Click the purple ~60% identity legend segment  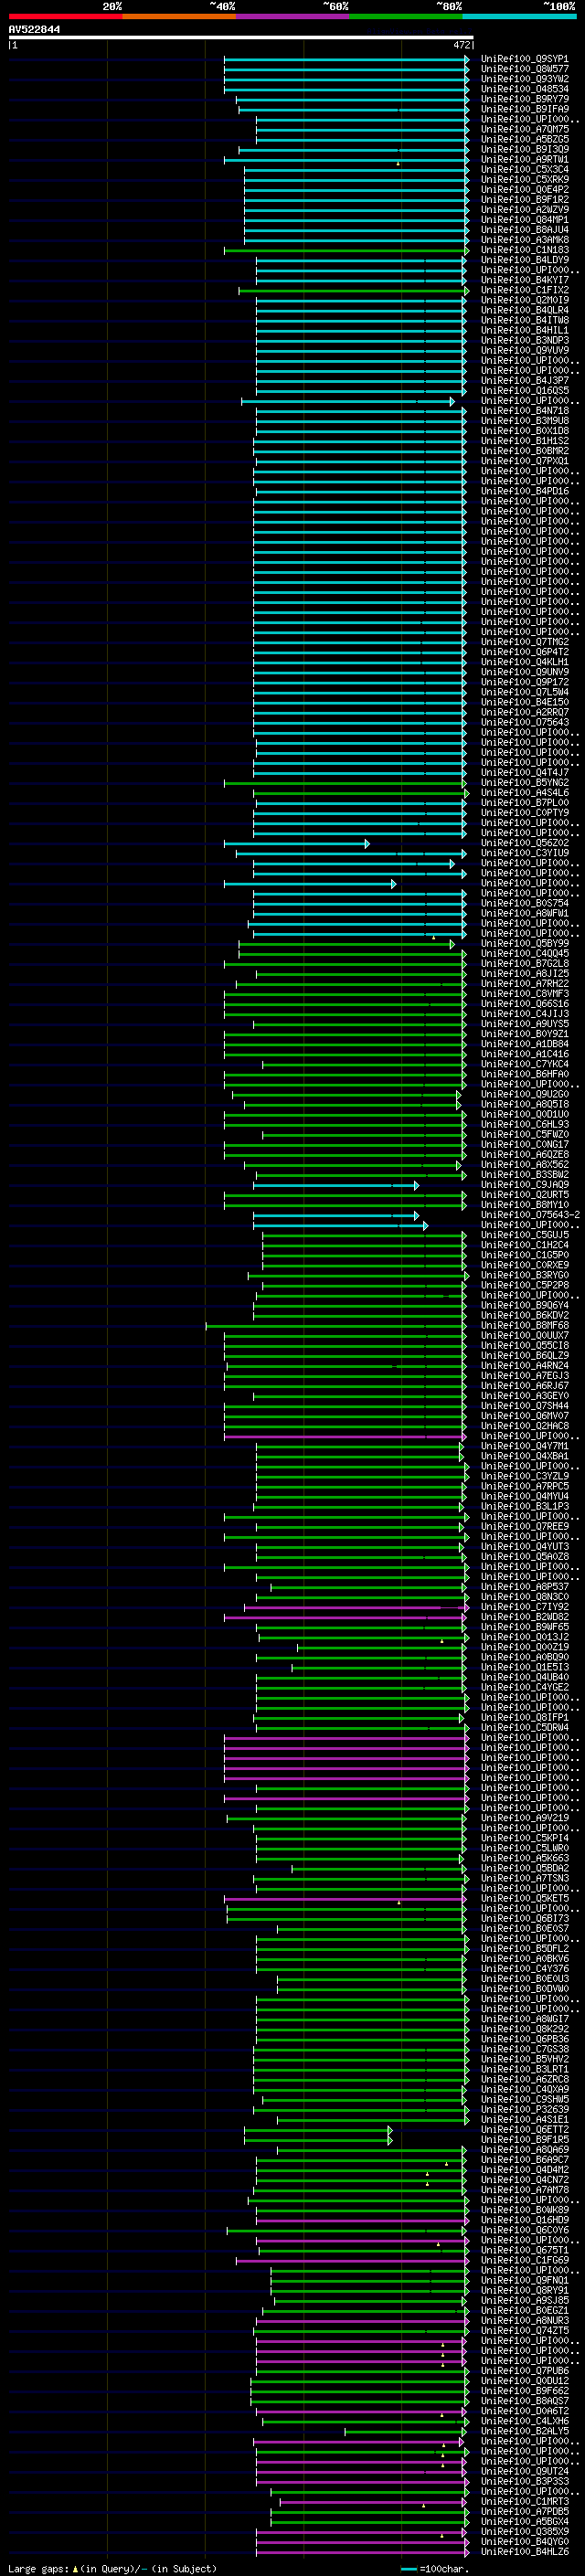293,16
